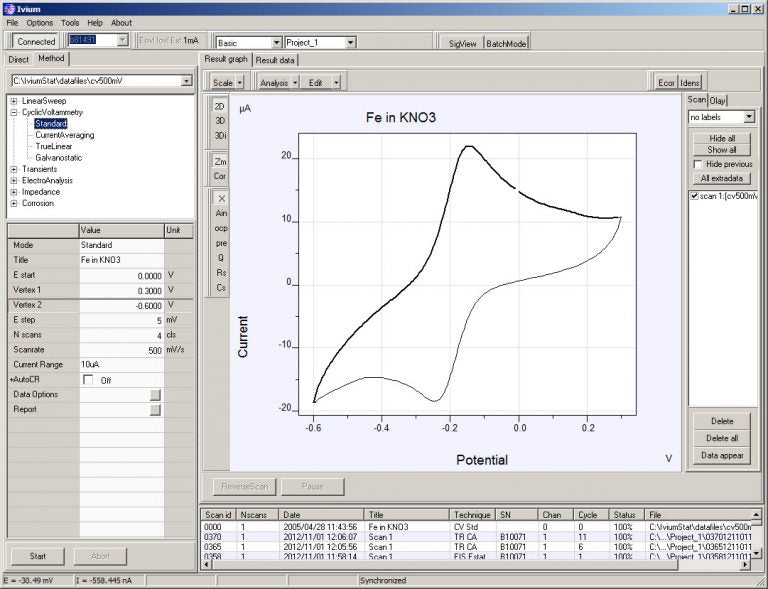
Task: Select the 2D graph view button
Action: pyautogui.click(x=220, y=105)
